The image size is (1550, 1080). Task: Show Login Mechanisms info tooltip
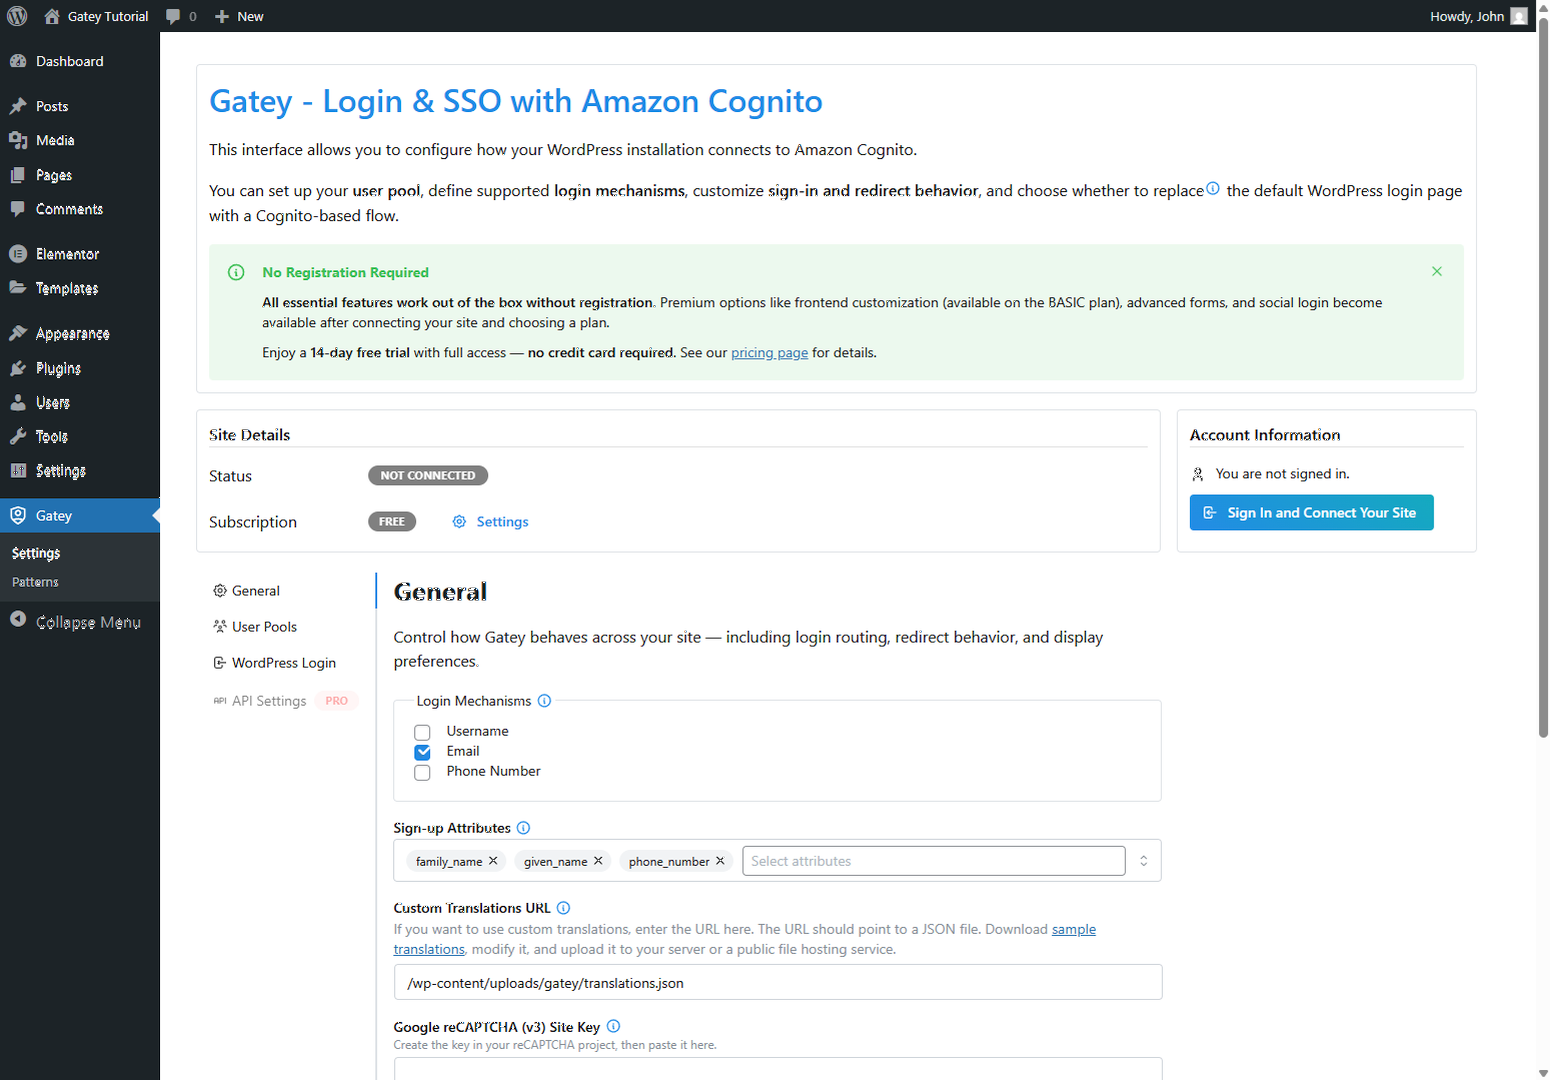(x=544, y=701)
